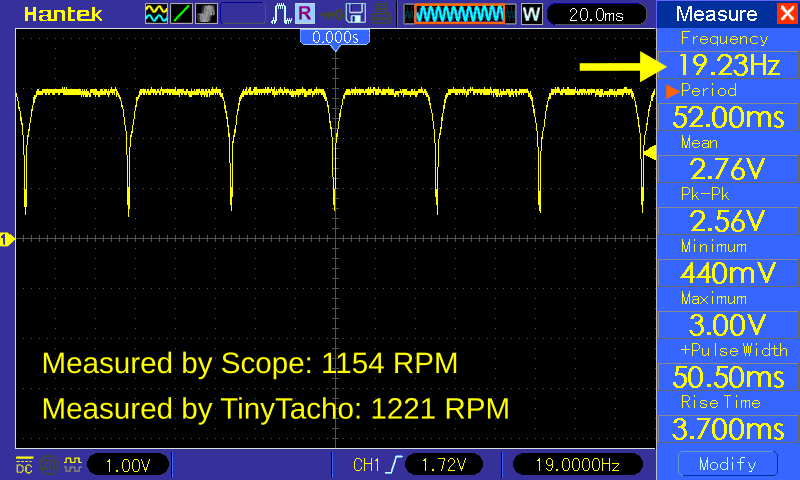
Task: Click the 0.000s trigger position marker
Action: click(x=335, y=38)
